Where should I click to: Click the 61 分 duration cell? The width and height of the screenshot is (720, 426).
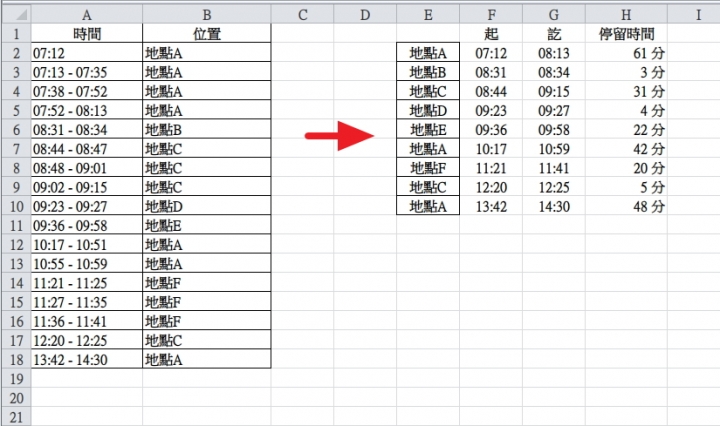coord(626,53)
